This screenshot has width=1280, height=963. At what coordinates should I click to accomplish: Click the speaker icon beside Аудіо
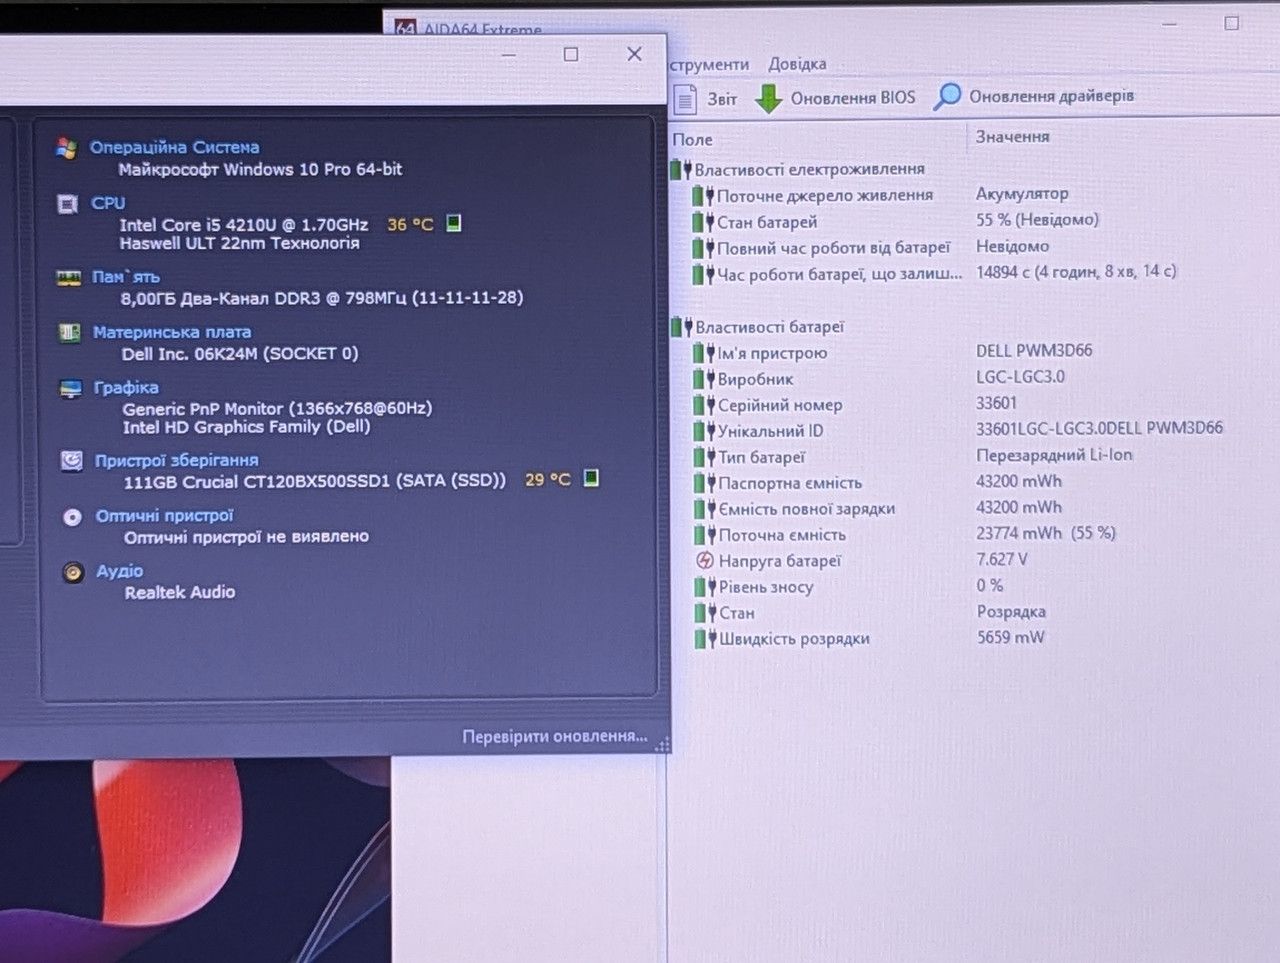[x=72, y=572]
